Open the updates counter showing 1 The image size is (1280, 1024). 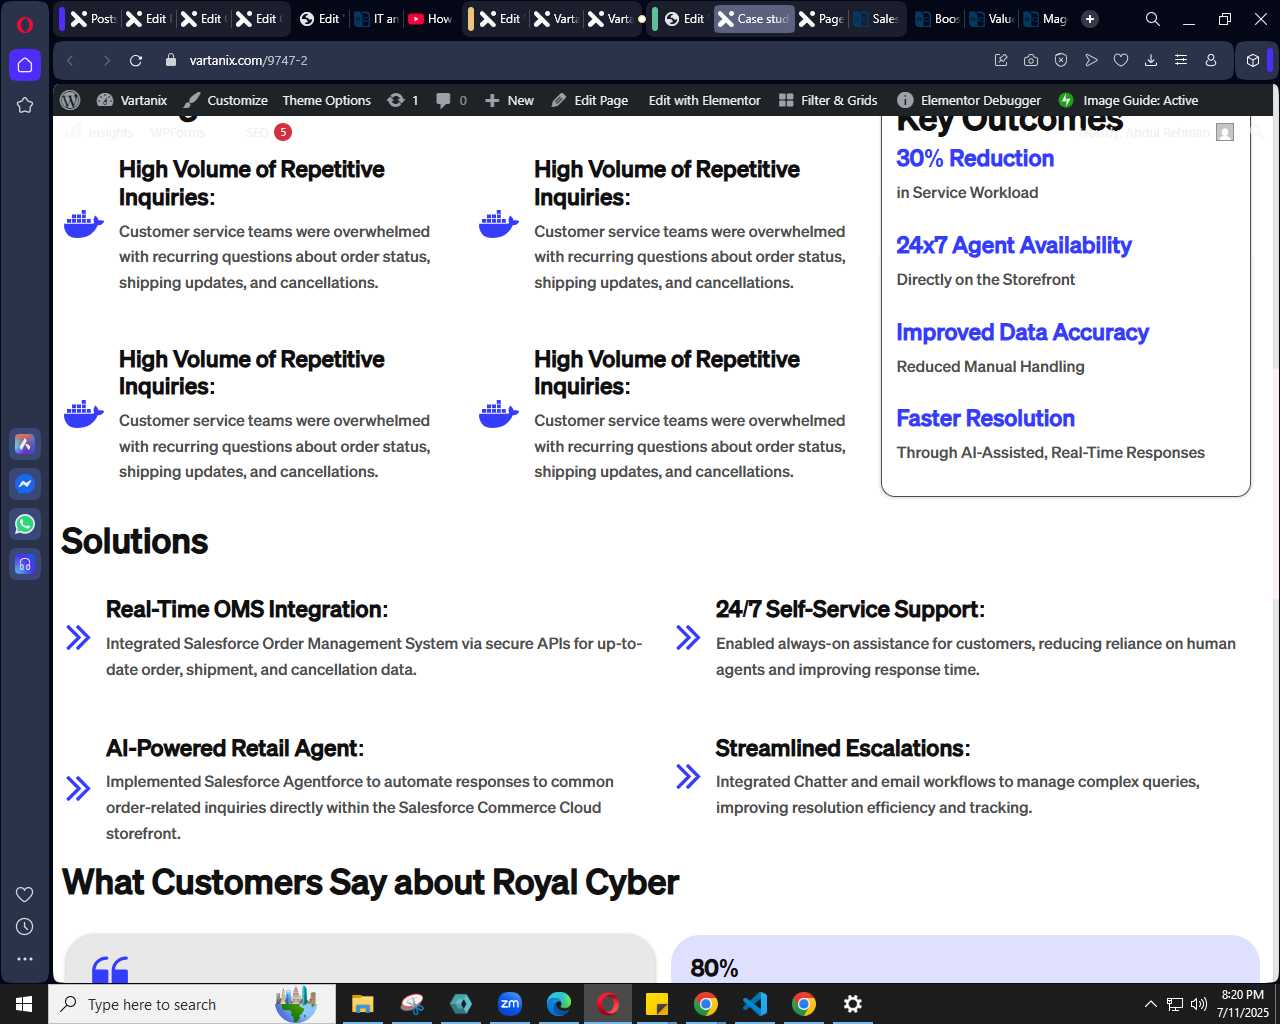403,100
